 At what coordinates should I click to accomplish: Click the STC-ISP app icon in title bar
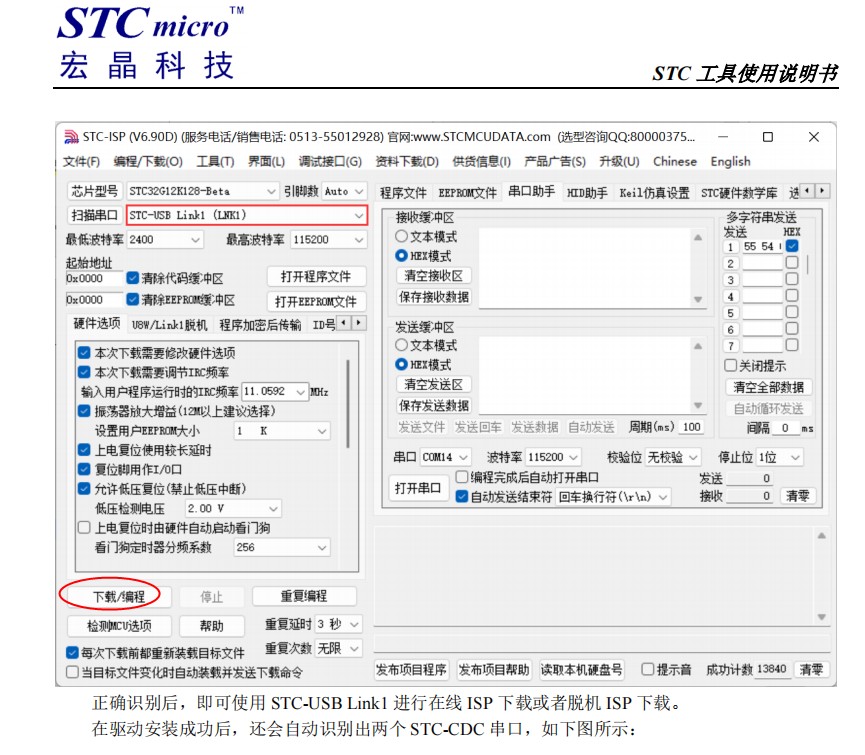[x=71, y=136]
